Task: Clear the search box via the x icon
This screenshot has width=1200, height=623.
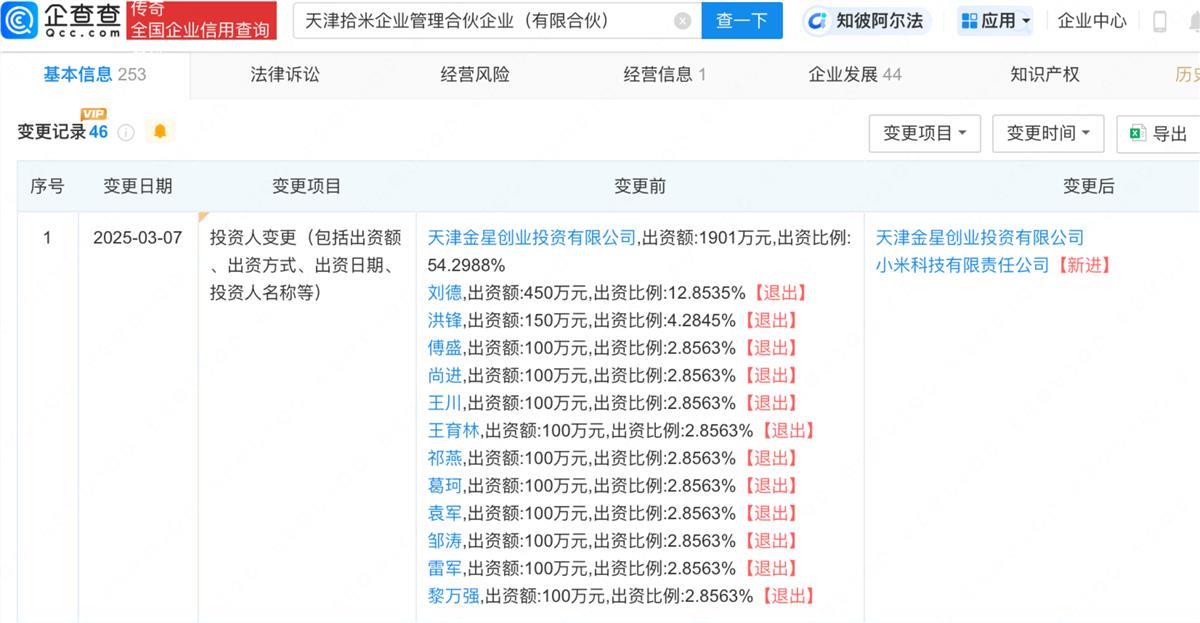Action: click(684, 20)
